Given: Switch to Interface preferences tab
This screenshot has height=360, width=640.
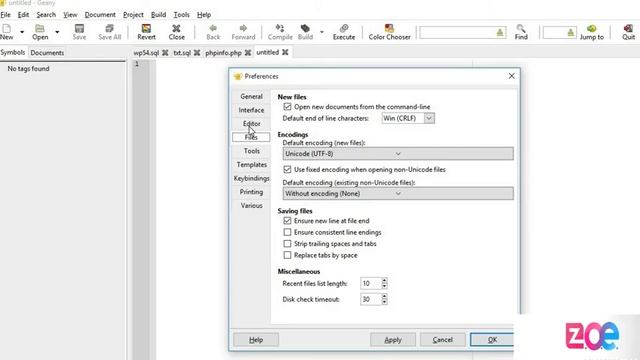Looking at the screenshot, I should [251, 110].
